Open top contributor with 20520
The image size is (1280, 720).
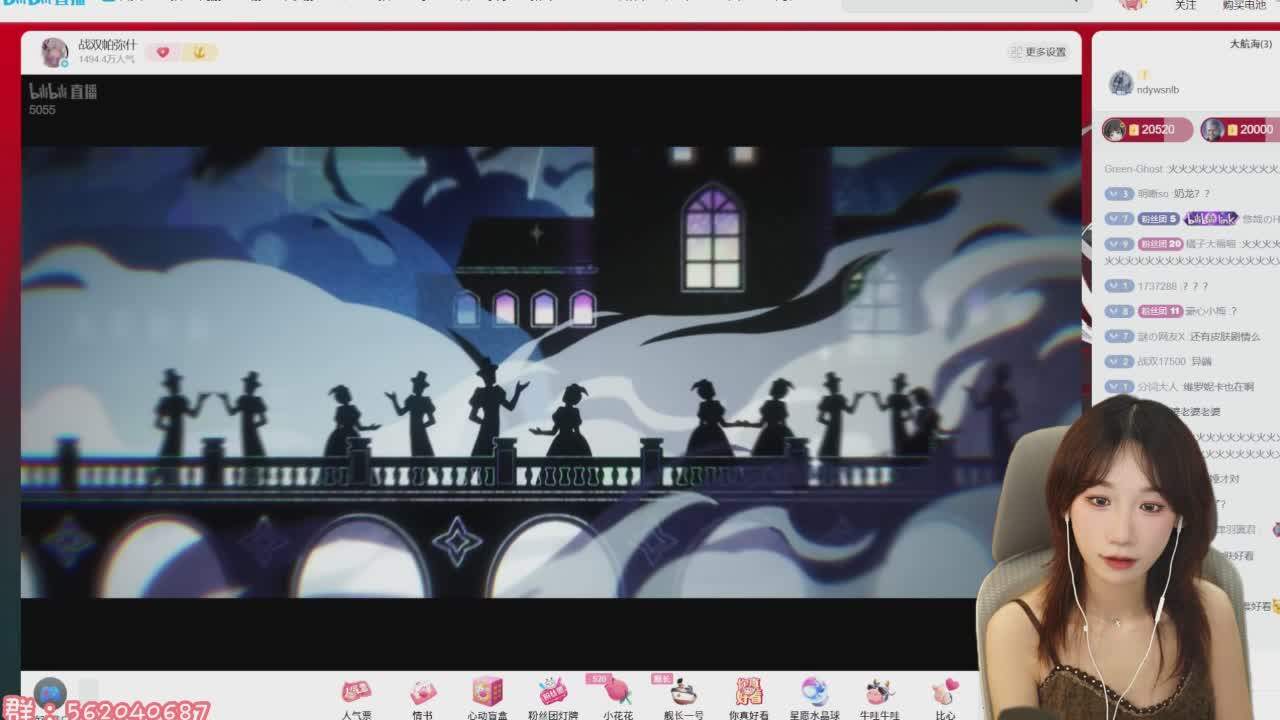pyautogui.click(x=1147, y=129)
